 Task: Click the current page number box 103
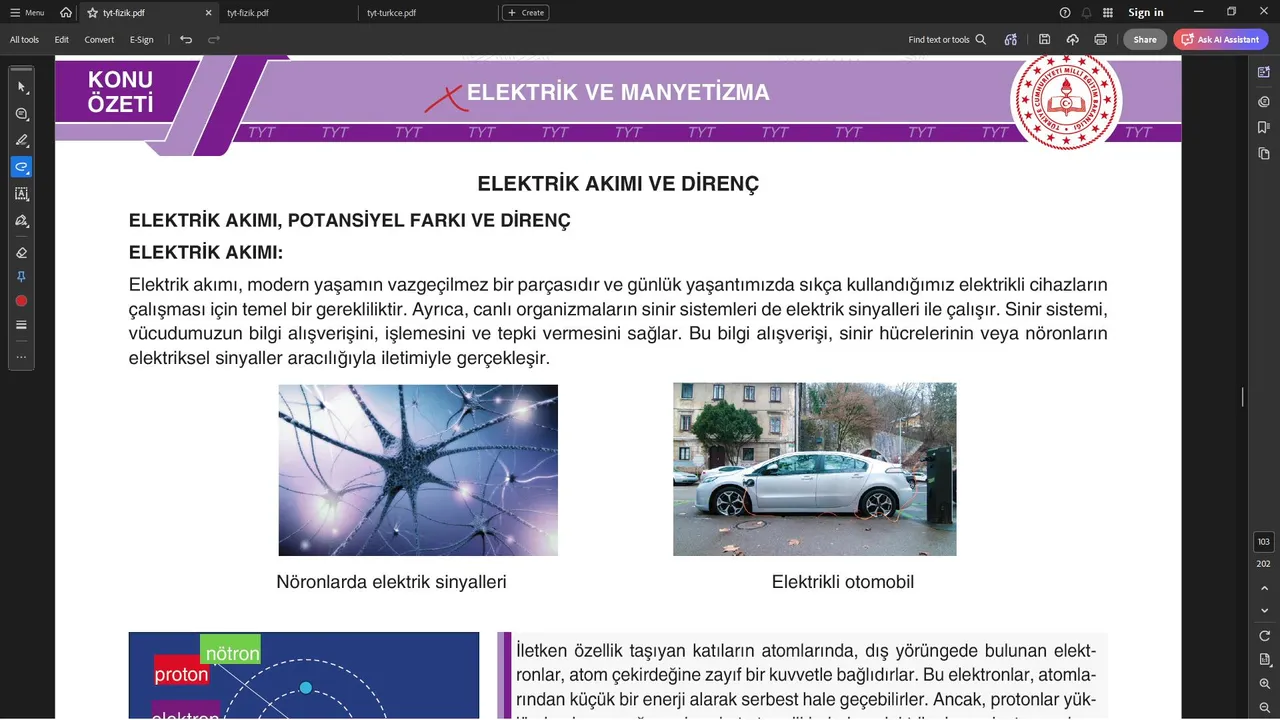coord(1264,542)
